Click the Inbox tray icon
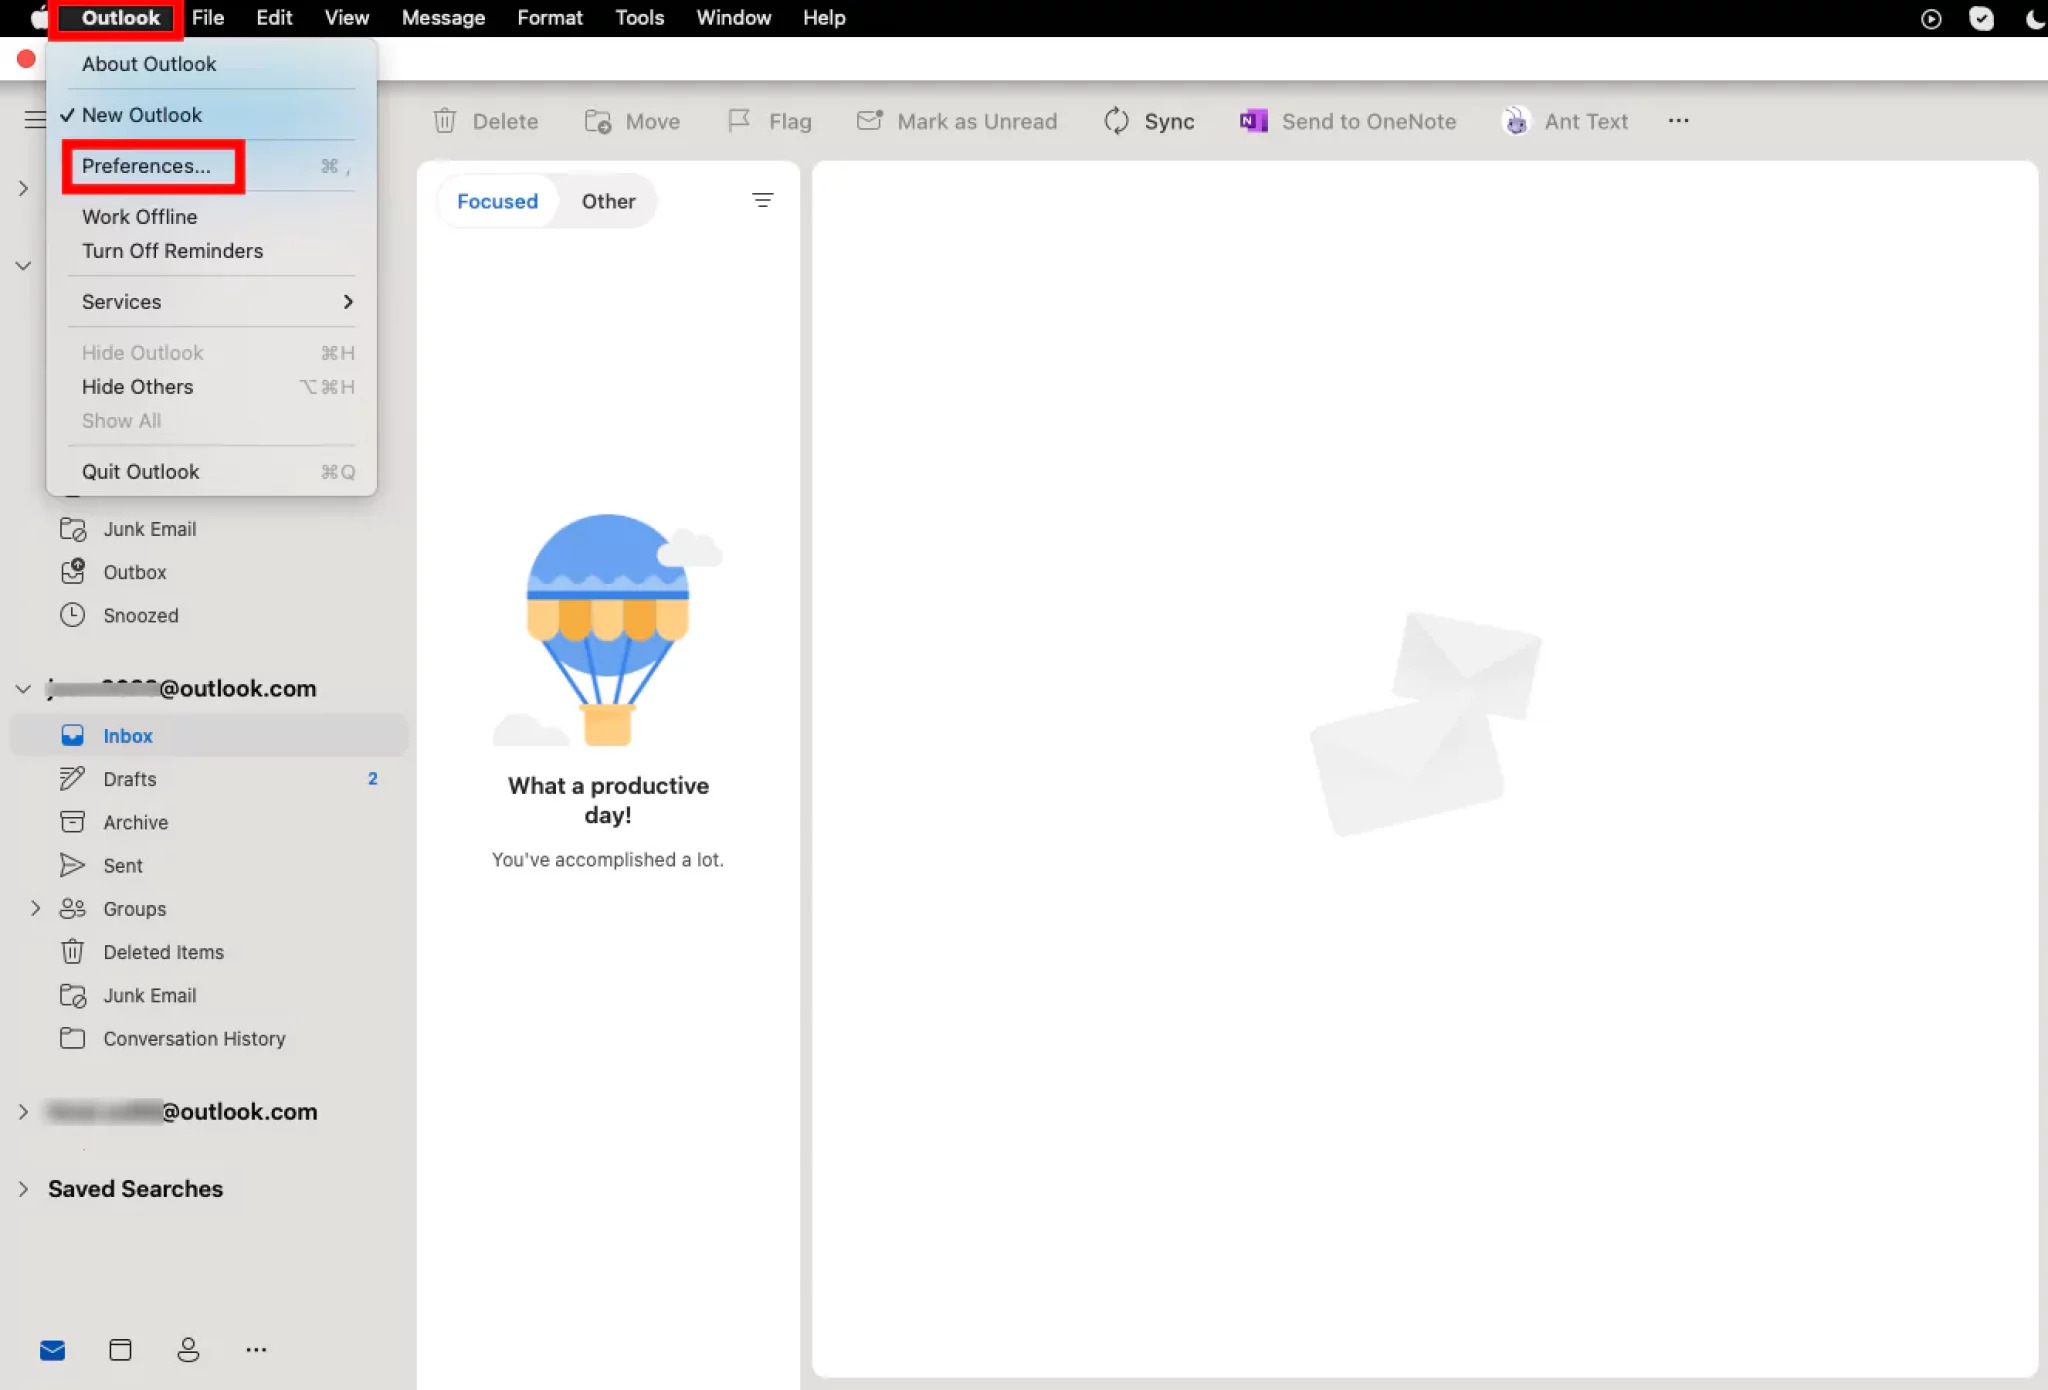This screenshot has height=1390, width=2048. click(72, 736)
